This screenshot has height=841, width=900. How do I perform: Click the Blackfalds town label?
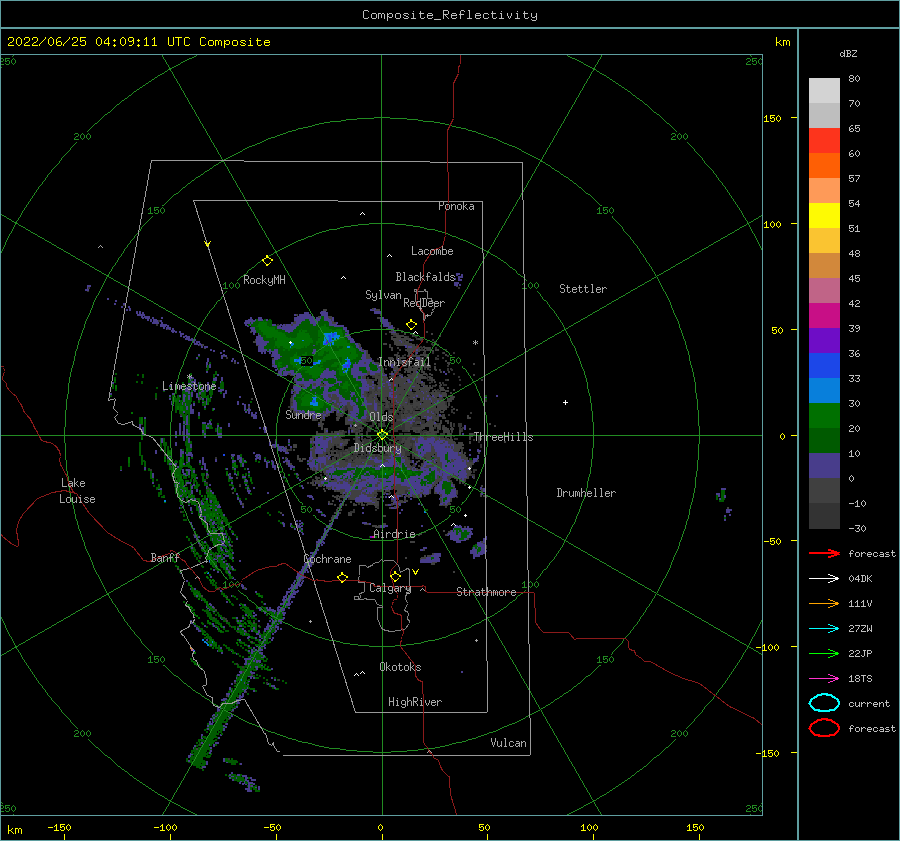click(425, 277)
